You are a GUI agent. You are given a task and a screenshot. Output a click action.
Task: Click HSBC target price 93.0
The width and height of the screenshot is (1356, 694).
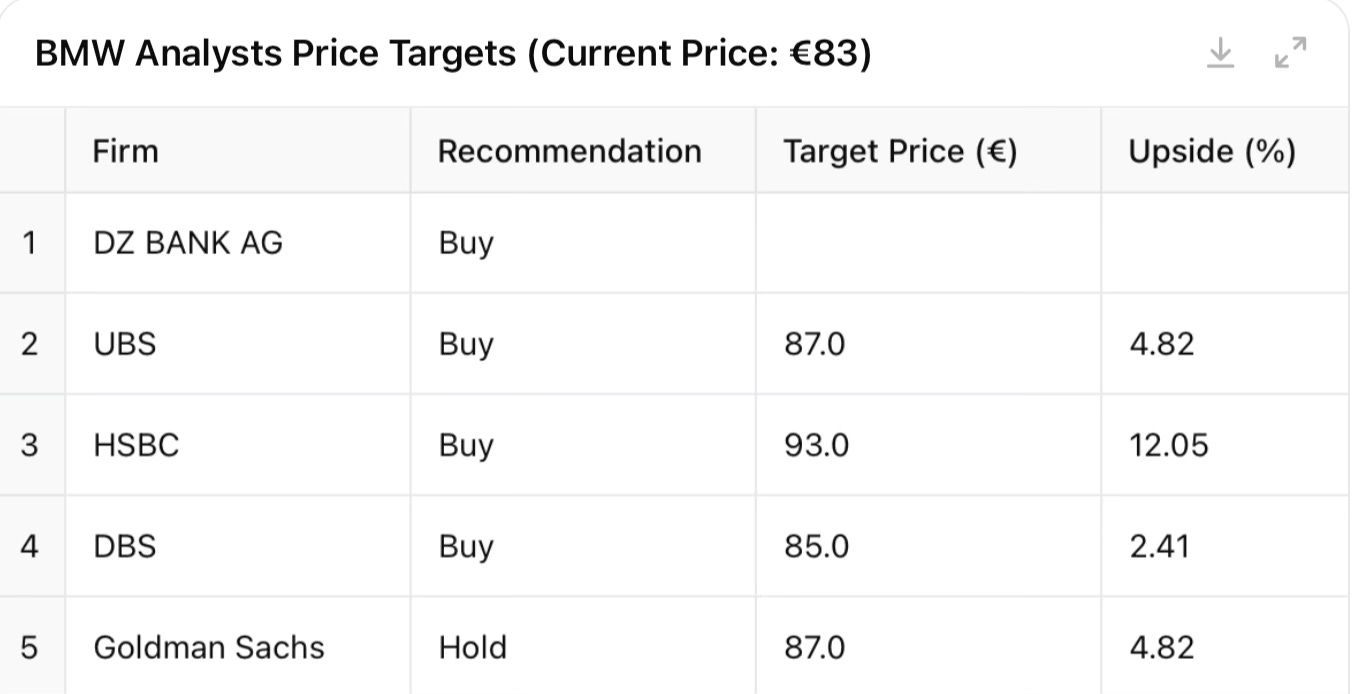coord(816,445)
